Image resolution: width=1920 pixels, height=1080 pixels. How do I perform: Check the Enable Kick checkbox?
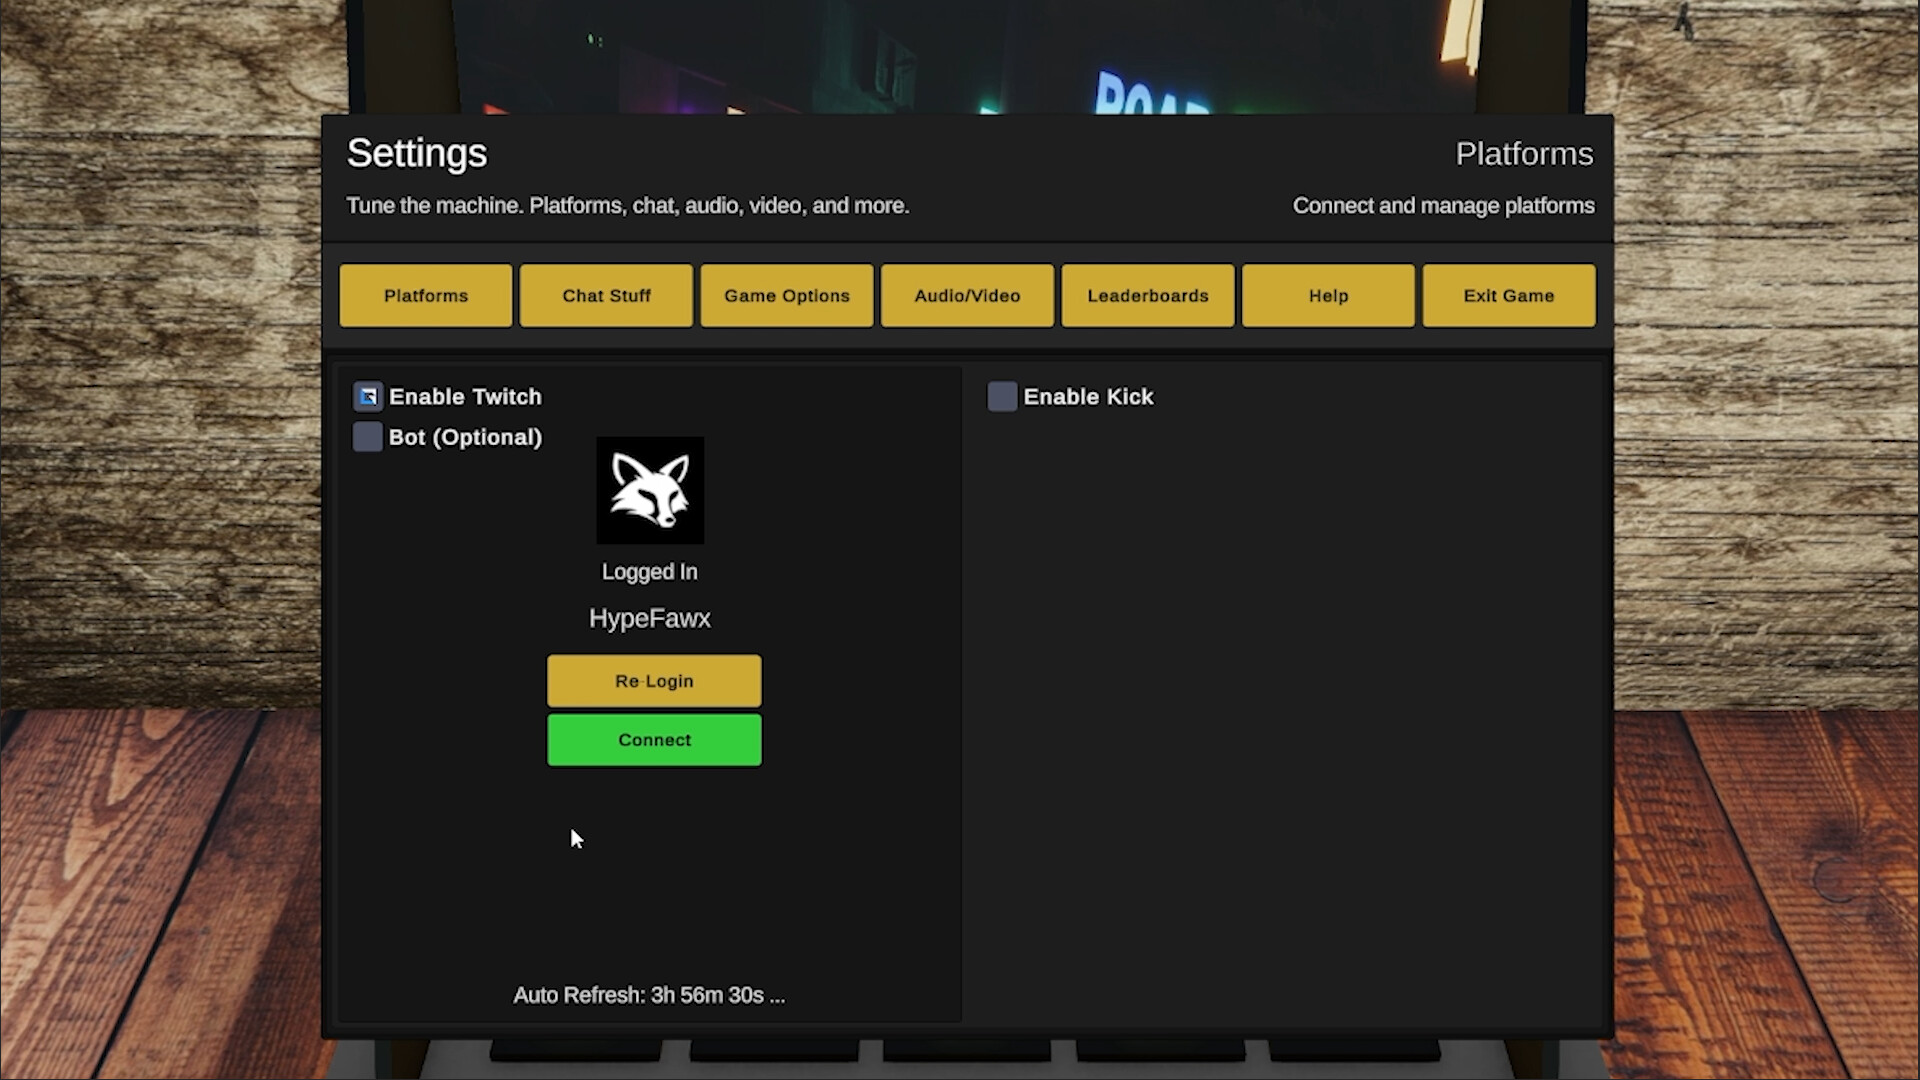coord(1002,397)
